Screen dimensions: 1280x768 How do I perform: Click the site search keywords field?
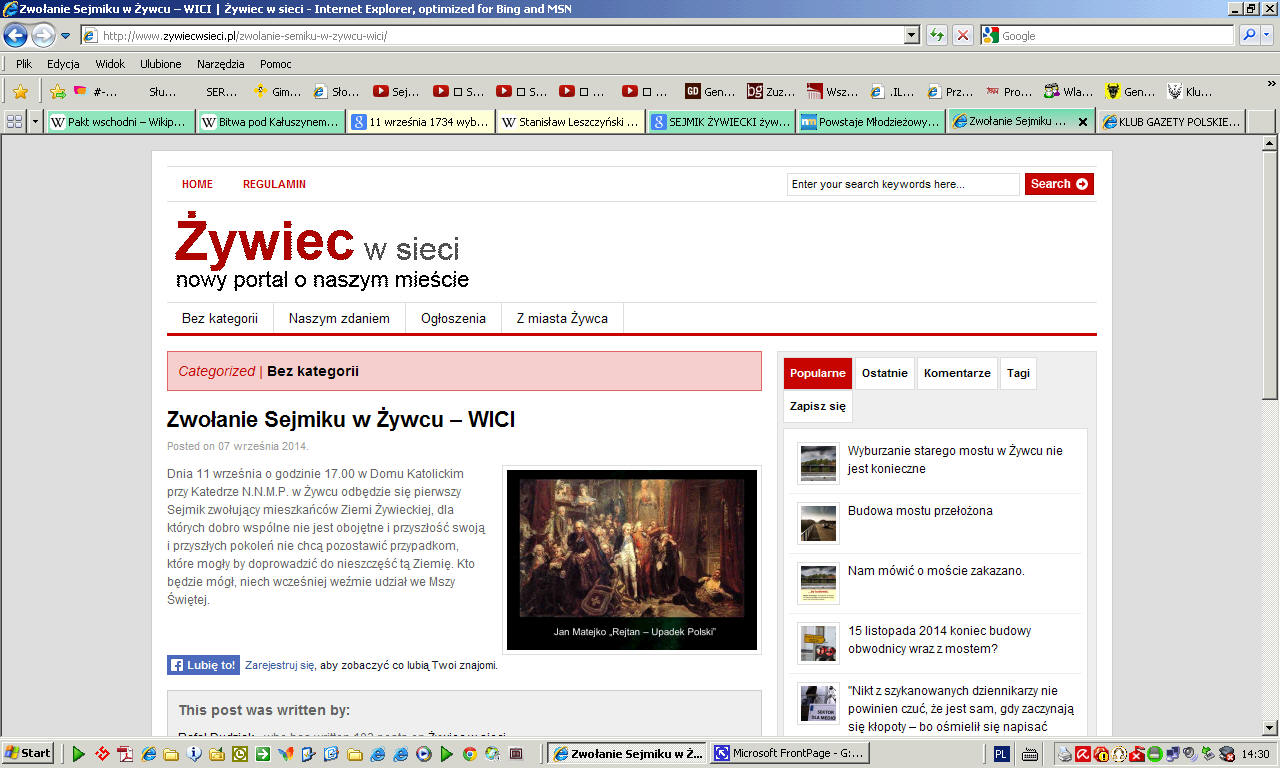tap(903, 184)
